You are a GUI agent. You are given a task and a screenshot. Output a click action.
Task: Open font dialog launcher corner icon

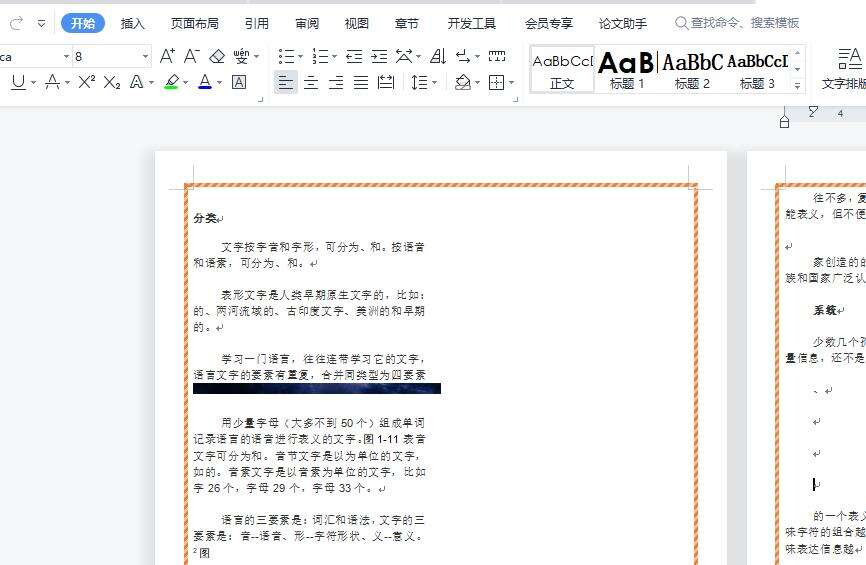[x=261, y=100]
